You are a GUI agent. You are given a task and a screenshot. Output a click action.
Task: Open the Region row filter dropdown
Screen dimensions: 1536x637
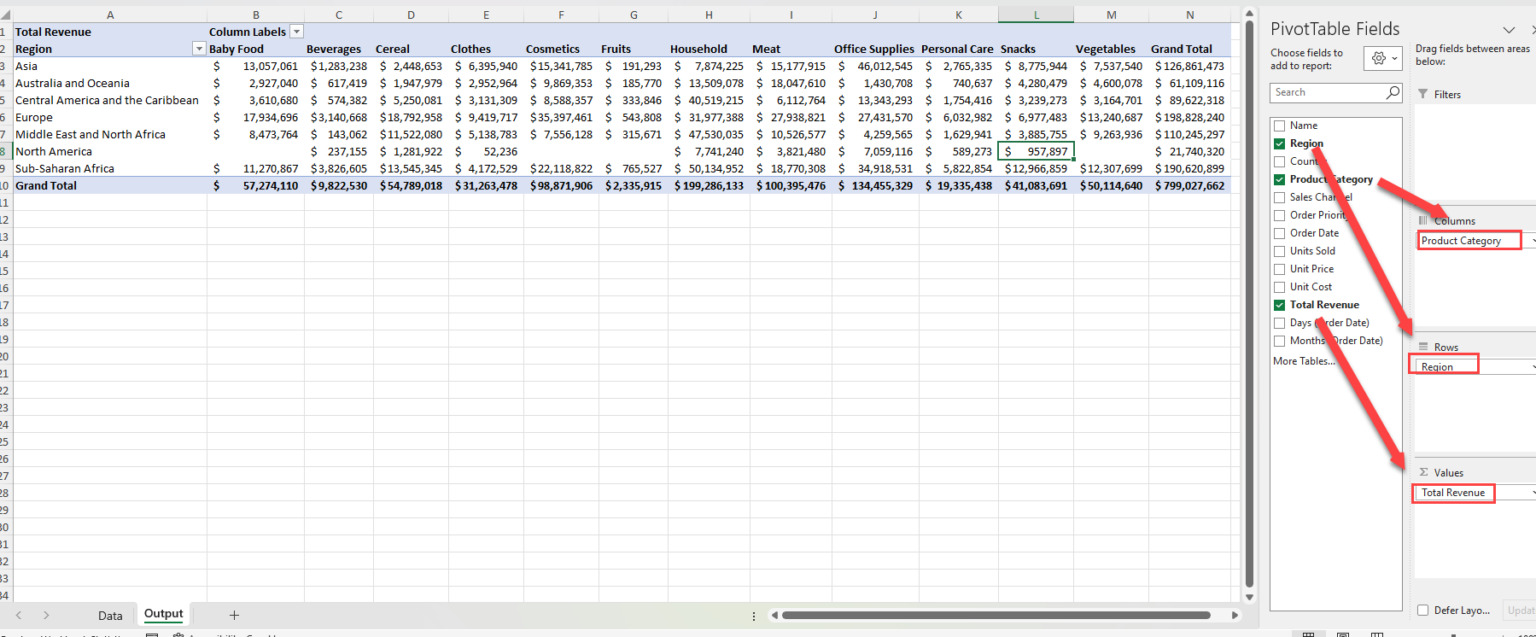pyautogui.click(x=198, y=49)
